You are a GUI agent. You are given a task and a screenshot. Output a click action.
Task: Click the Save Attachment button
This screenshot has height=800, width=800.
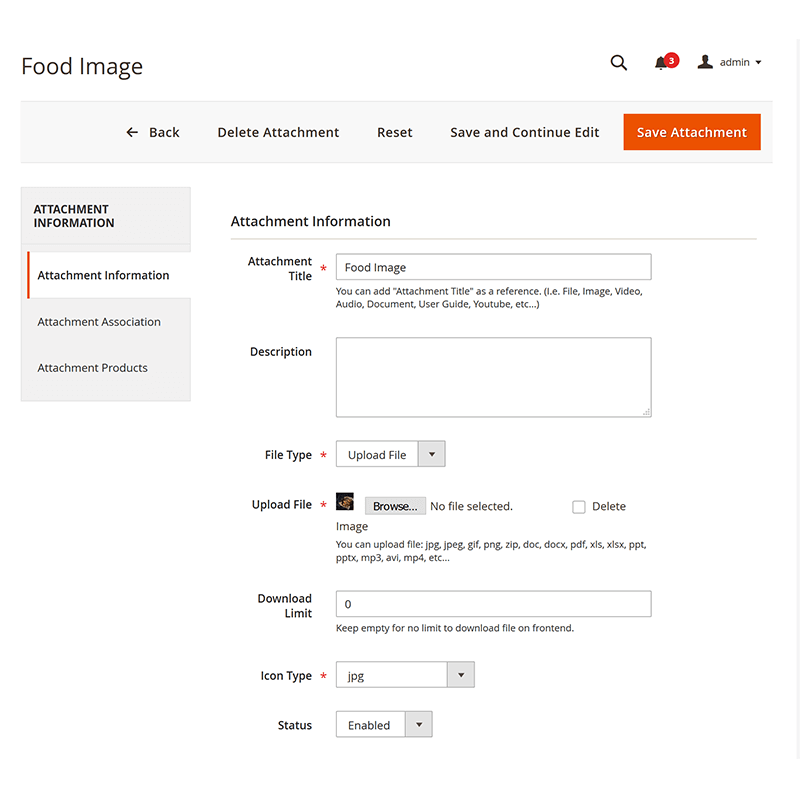[691, 131]
